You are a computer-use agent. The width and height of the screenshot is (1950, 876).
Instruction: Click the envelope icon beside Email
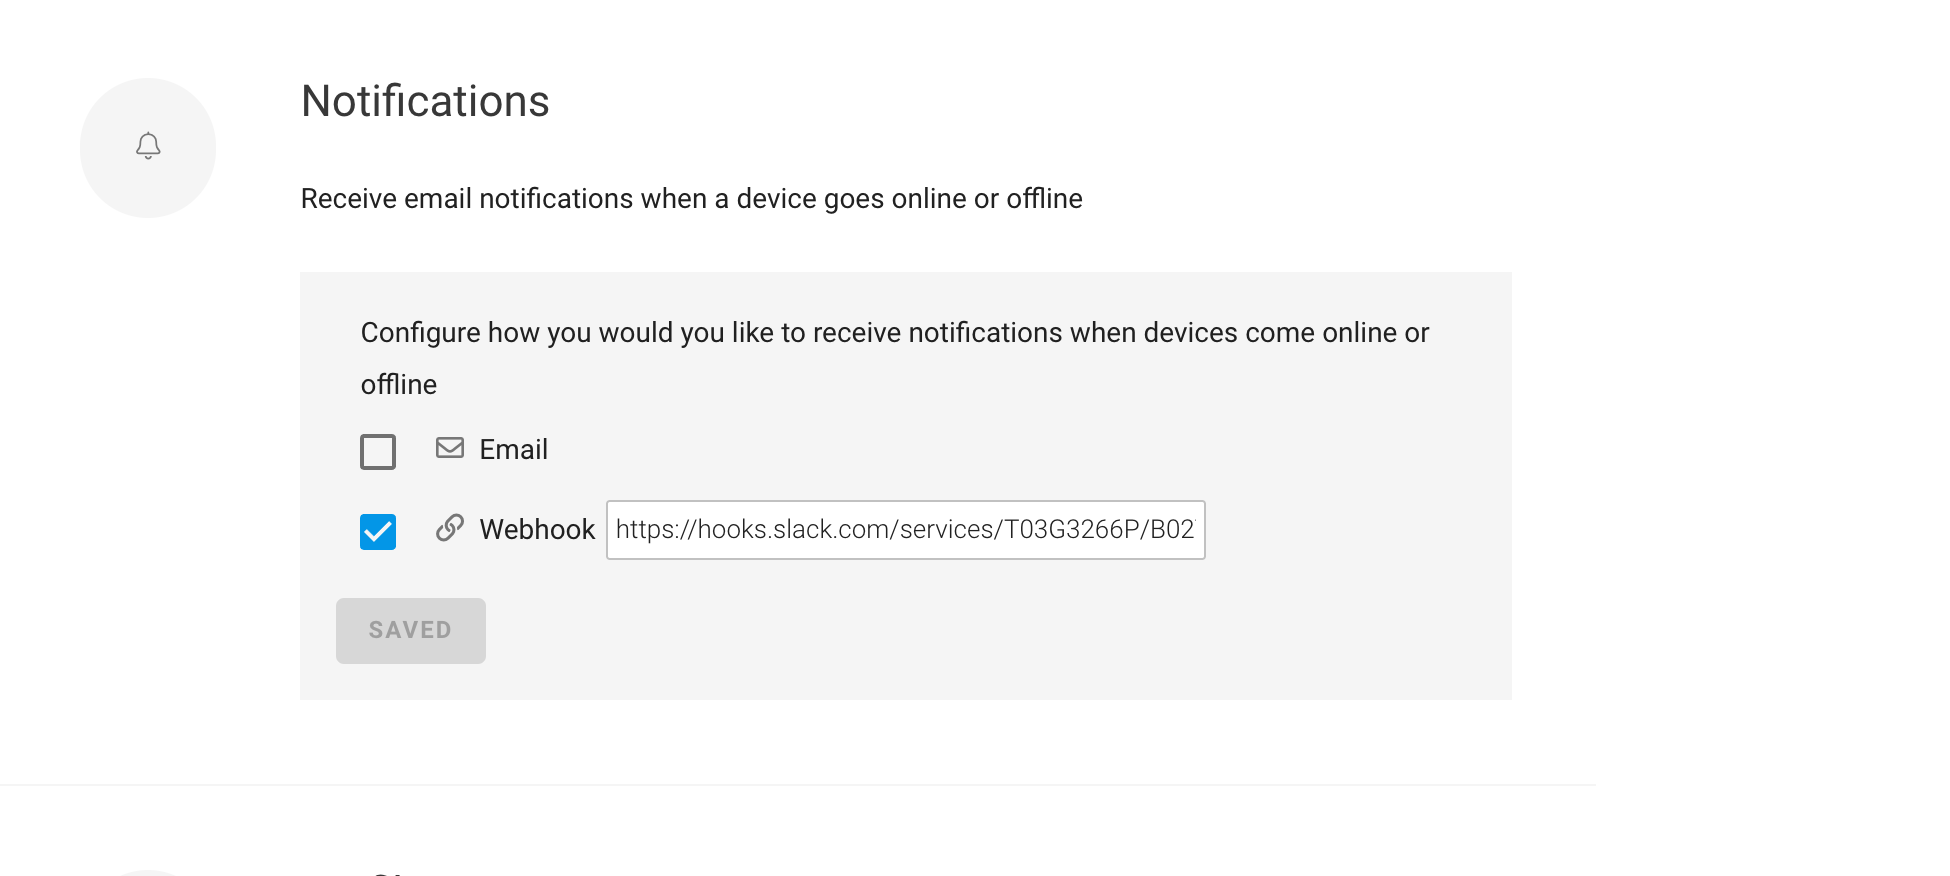450,448
